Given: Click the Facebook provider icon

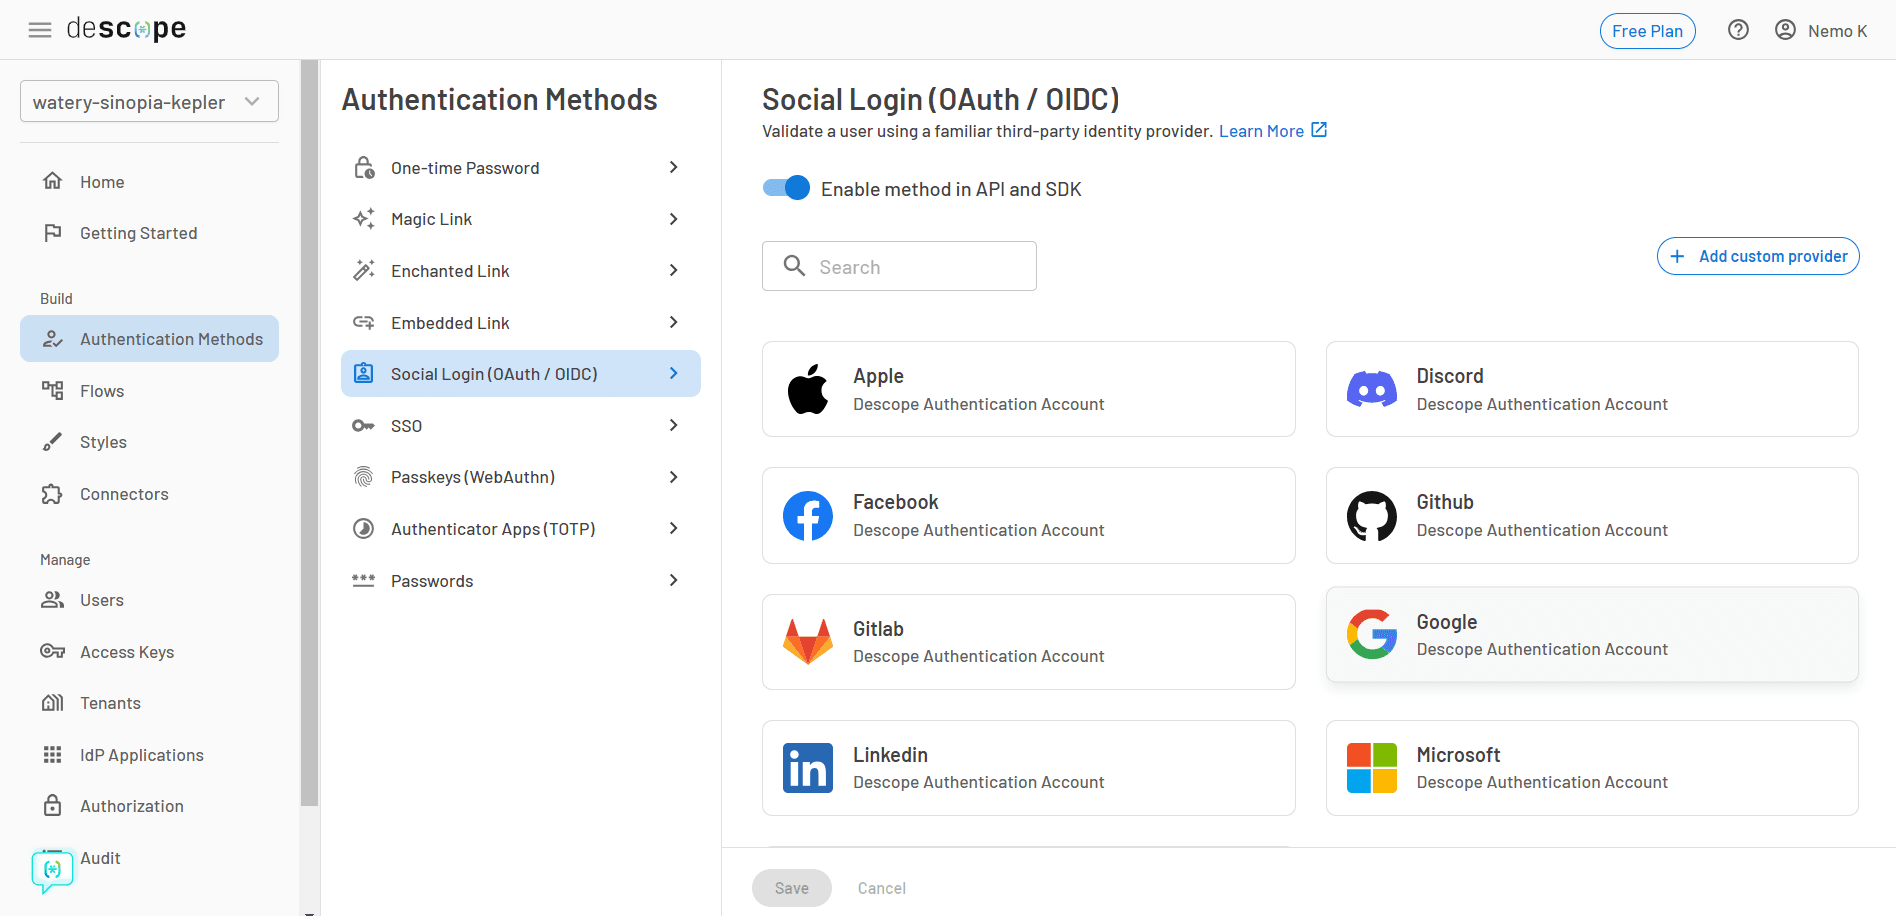Looking at the screenshot, I should point(808,515).
